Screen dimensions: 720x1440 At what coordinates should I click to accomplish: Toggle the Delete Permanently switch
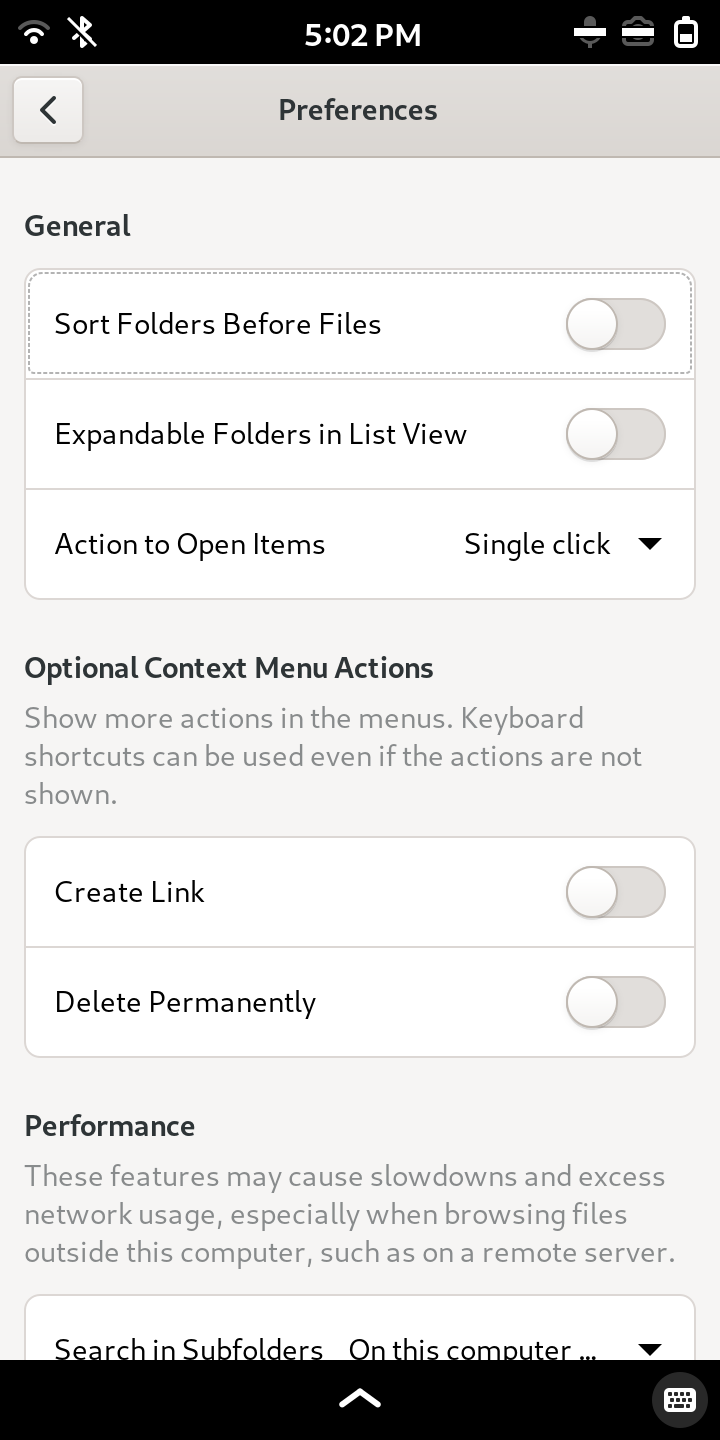[x=615, y=1002]
